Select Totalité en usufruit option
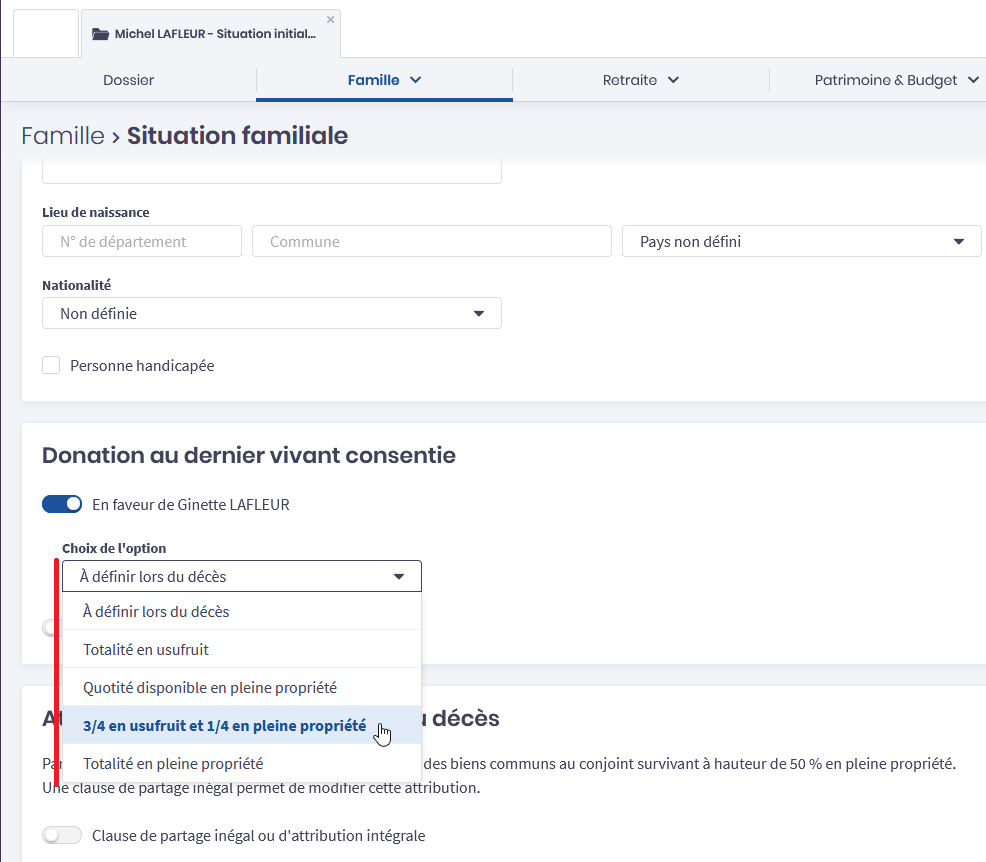986x862 pixels. coord(146,650)
